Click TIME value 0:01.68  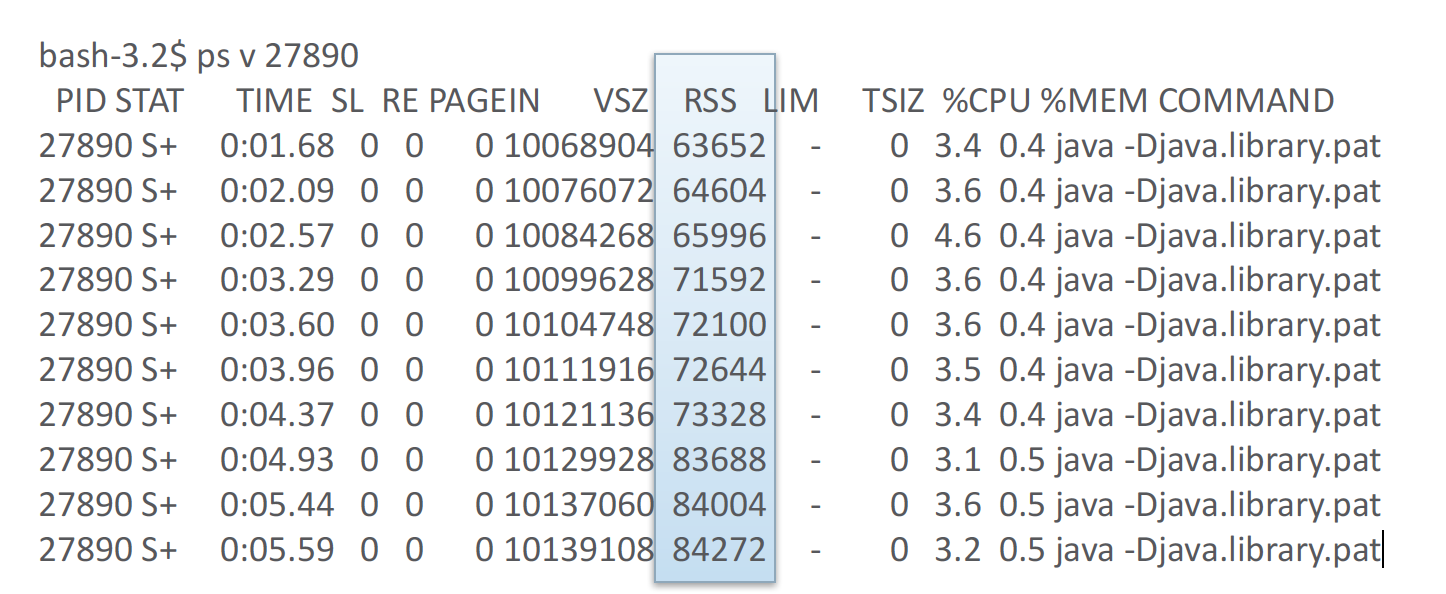point(277,146)
